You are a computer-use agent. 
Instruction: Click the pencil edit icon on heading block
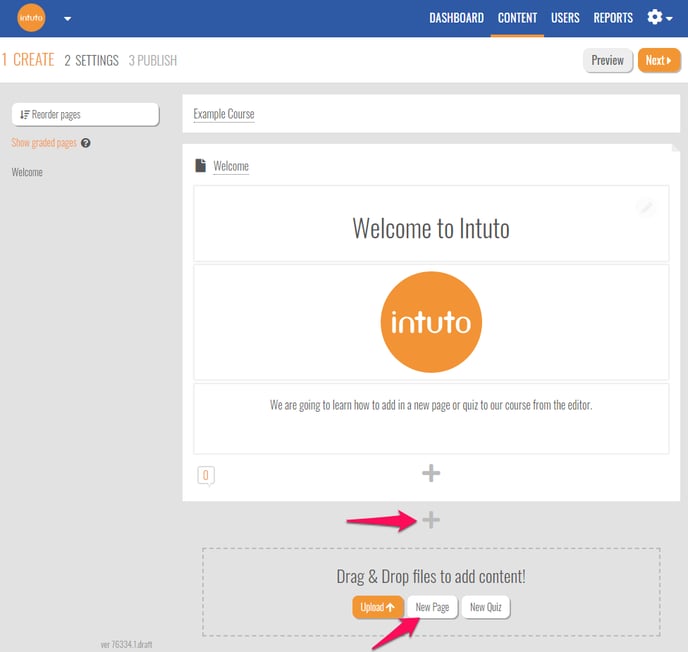[x=646, y=207]
